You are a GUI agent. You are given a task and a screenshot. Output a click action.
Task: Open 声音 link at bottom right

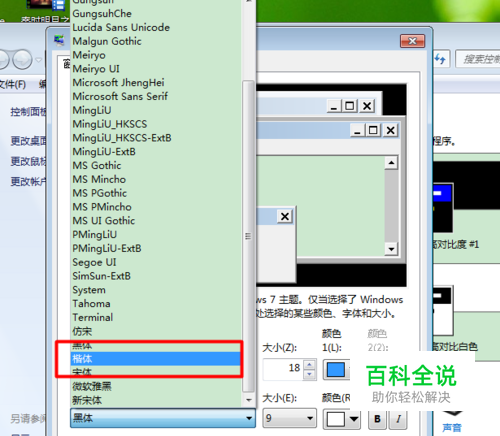pos(452,427)
